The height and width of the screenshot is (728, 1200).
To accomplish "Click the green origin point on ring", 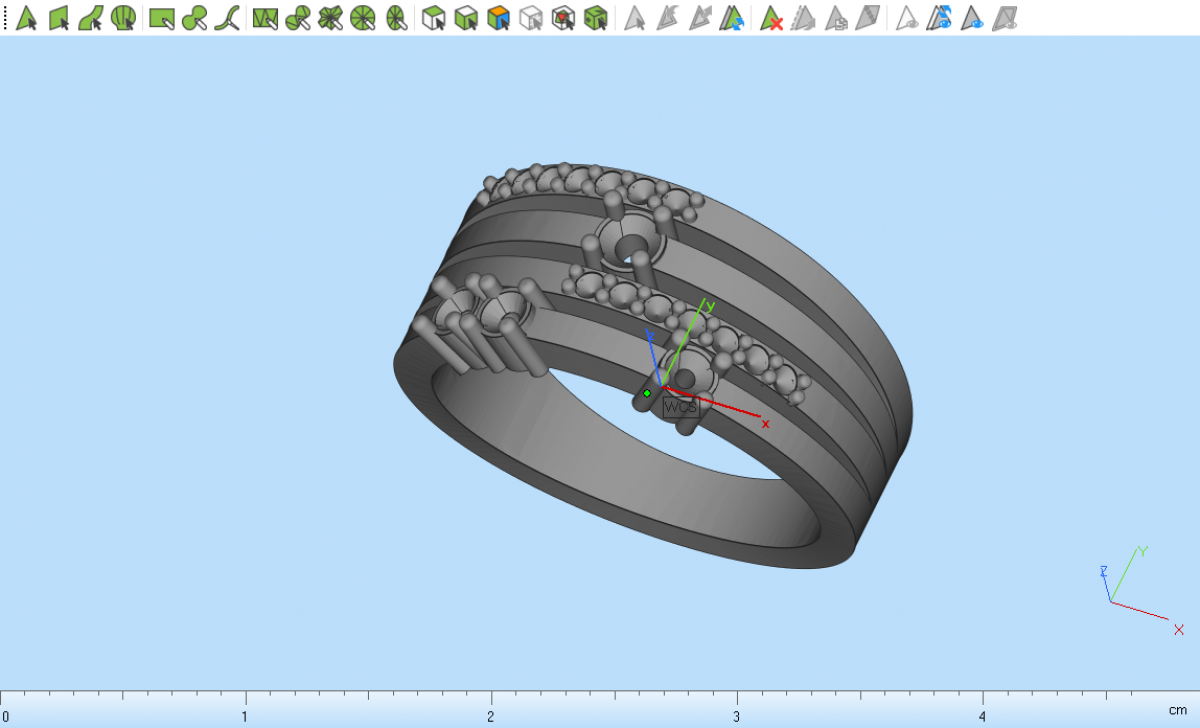I will click(x=647, y=393).
